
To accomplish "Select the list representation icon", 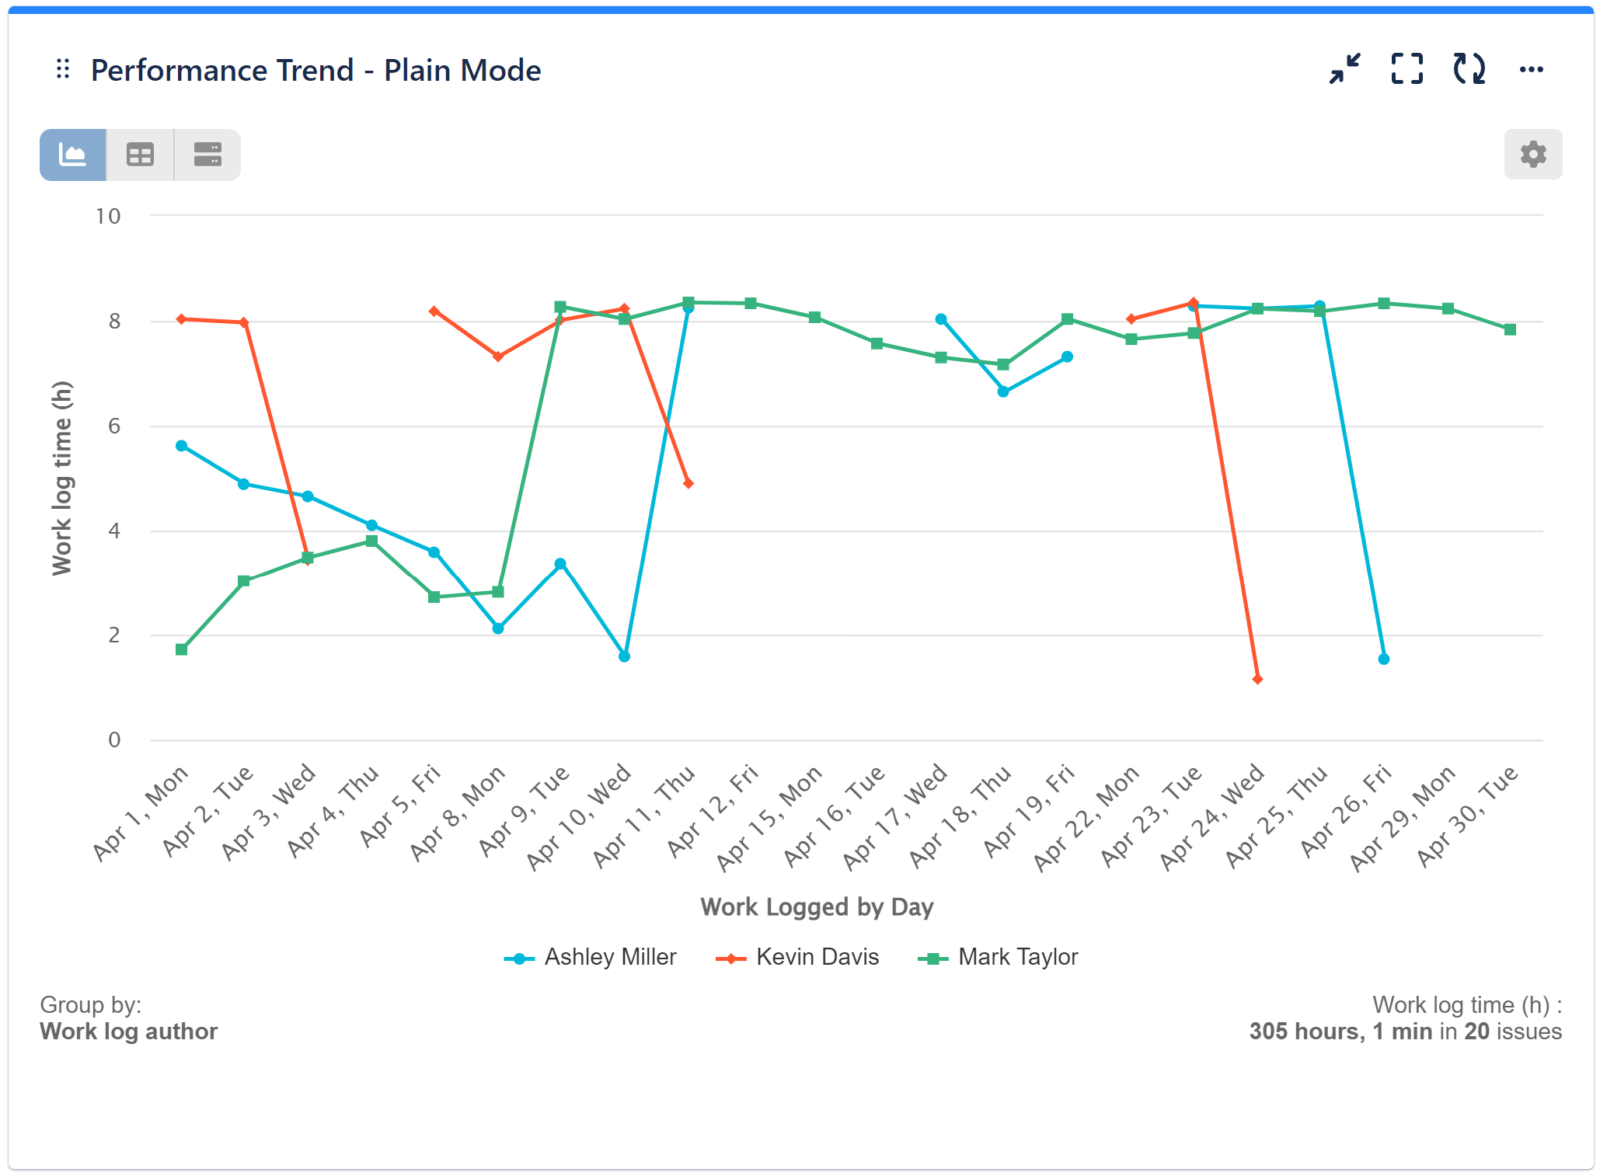I will click(208, 154).
